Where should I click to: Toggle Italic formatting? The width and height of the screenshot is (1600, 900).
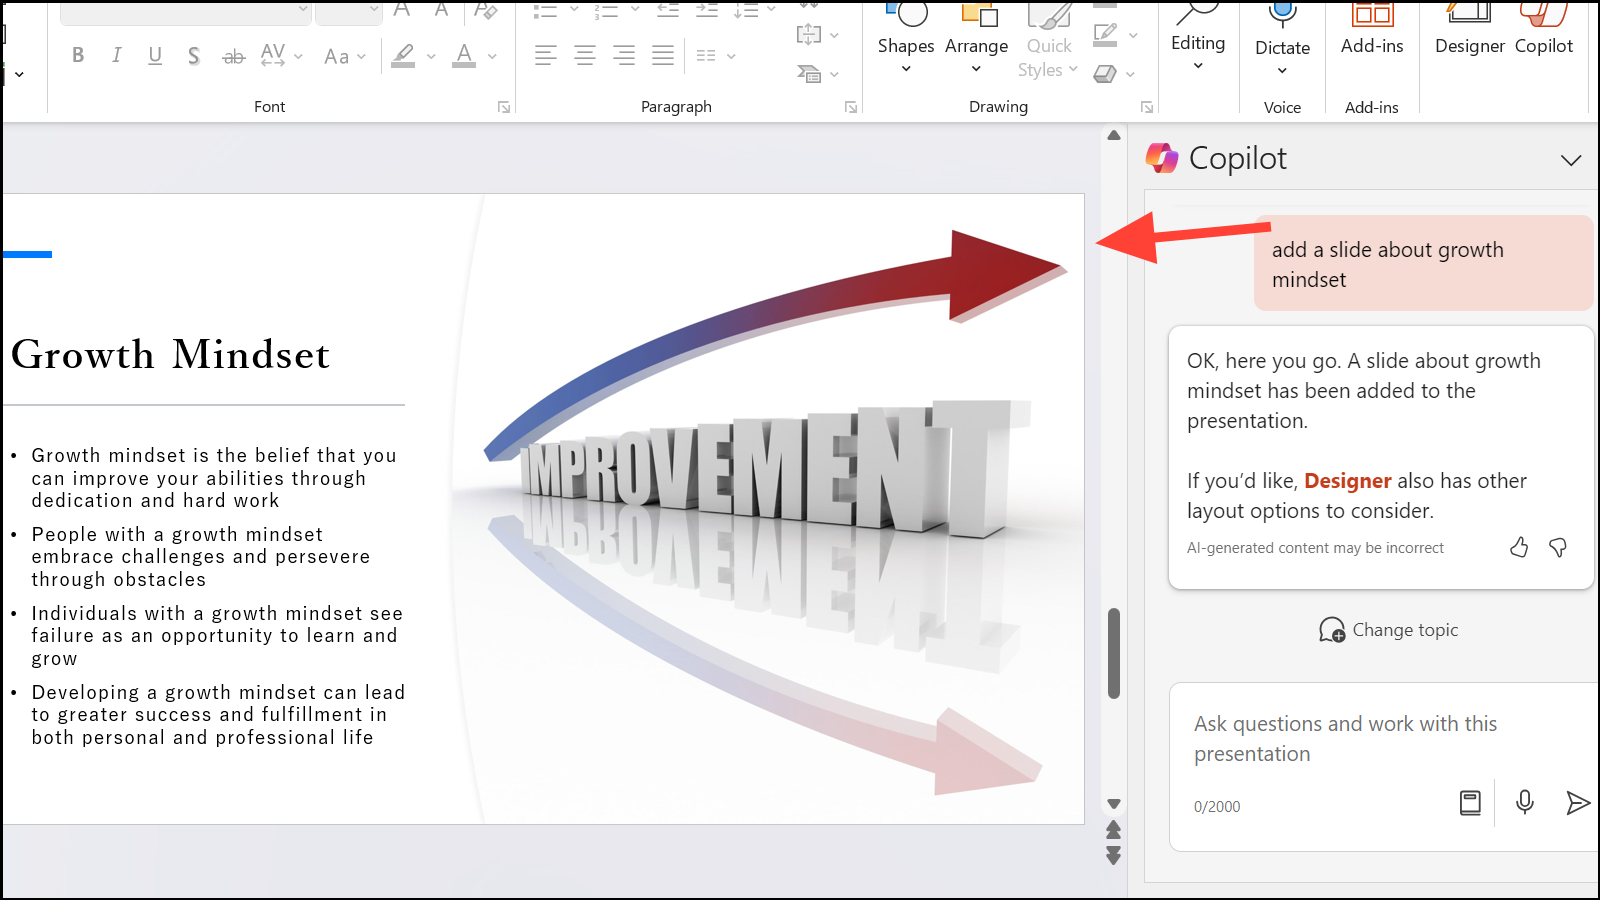point(117,56)
